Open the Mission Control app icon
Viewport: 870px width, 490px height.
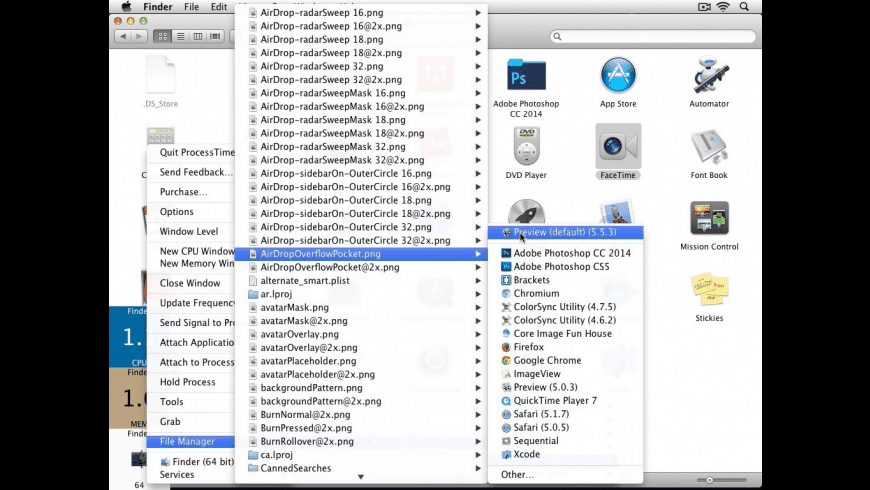click(709, 218)
